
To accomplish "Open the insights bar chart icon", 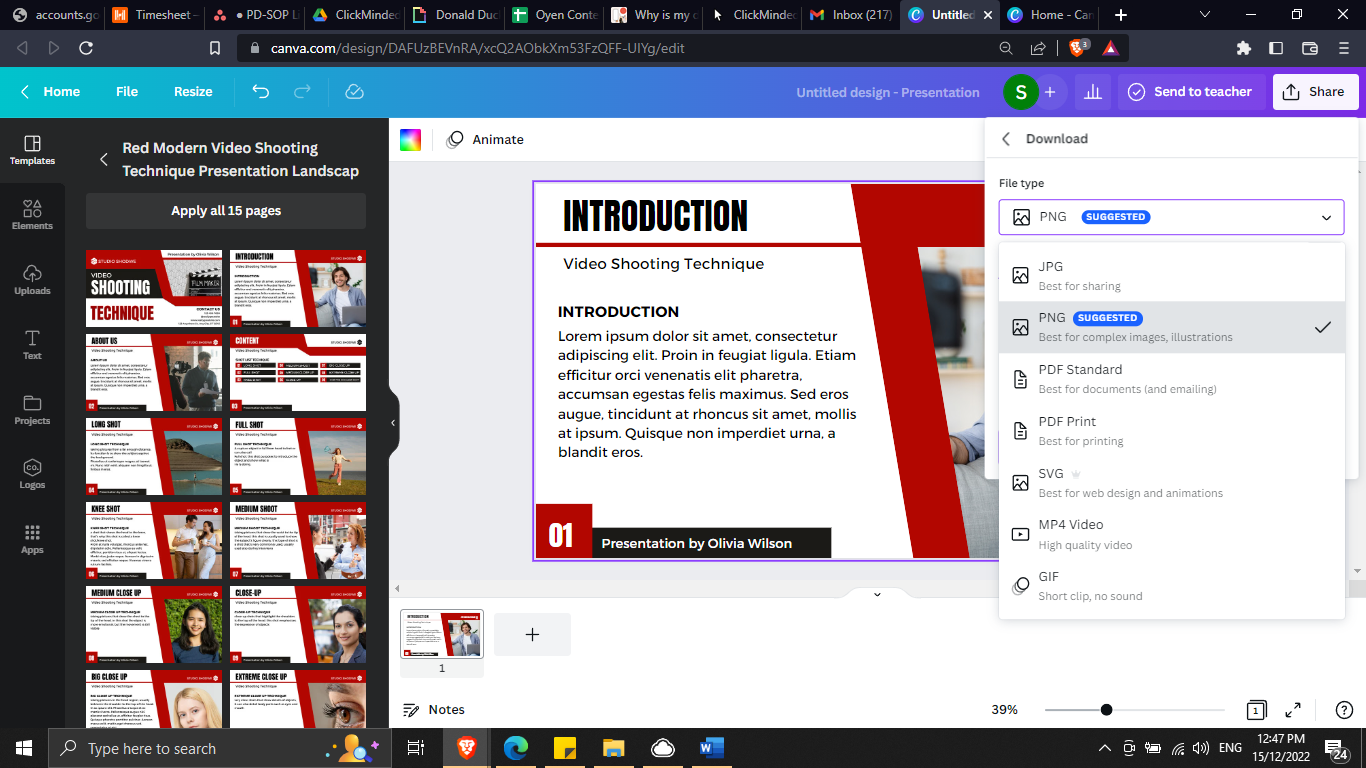I will pos(1093,92).
